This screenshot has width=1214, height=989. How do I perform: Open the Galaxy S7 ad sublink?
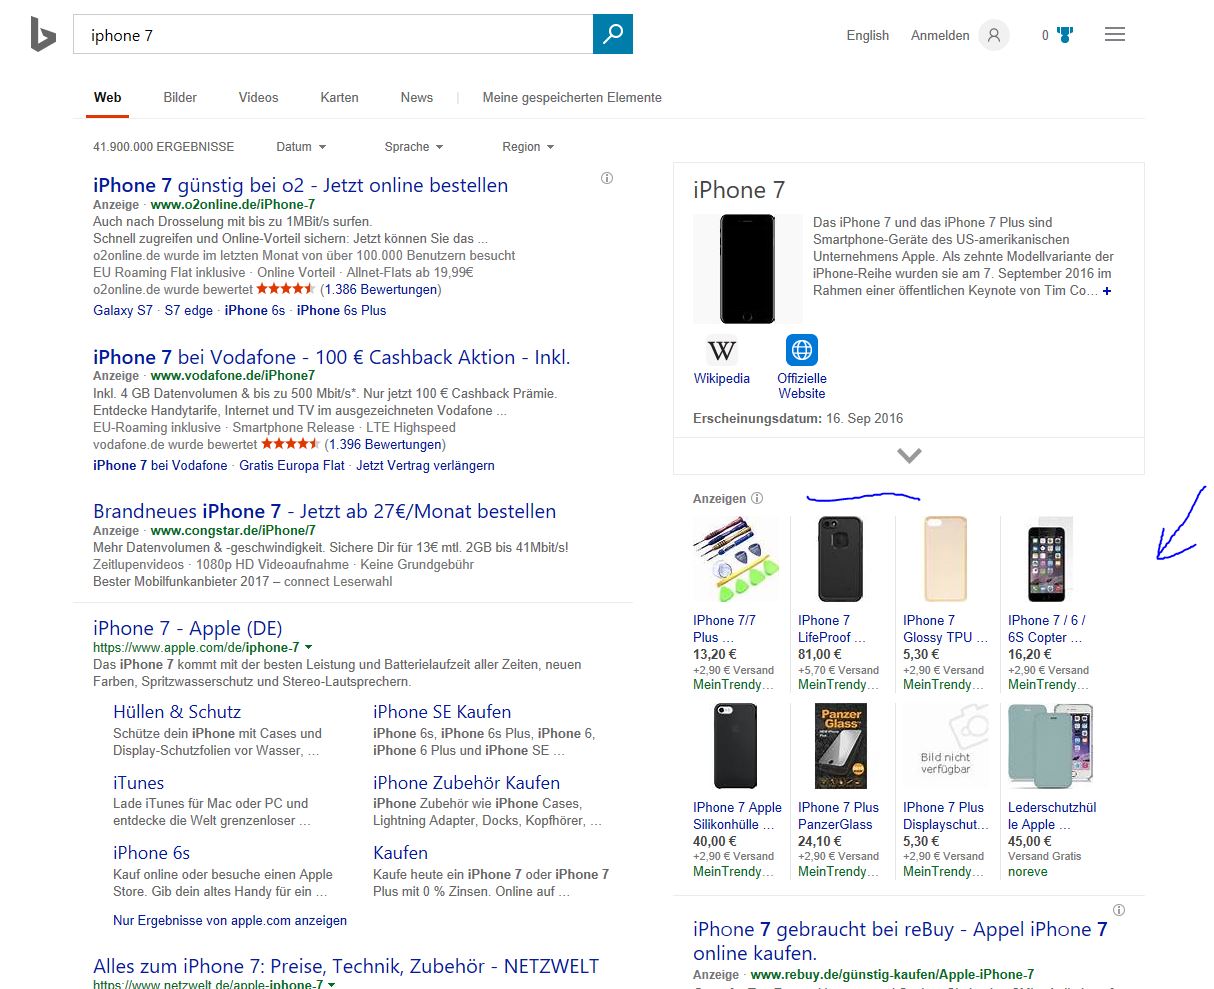click(123, 310)
